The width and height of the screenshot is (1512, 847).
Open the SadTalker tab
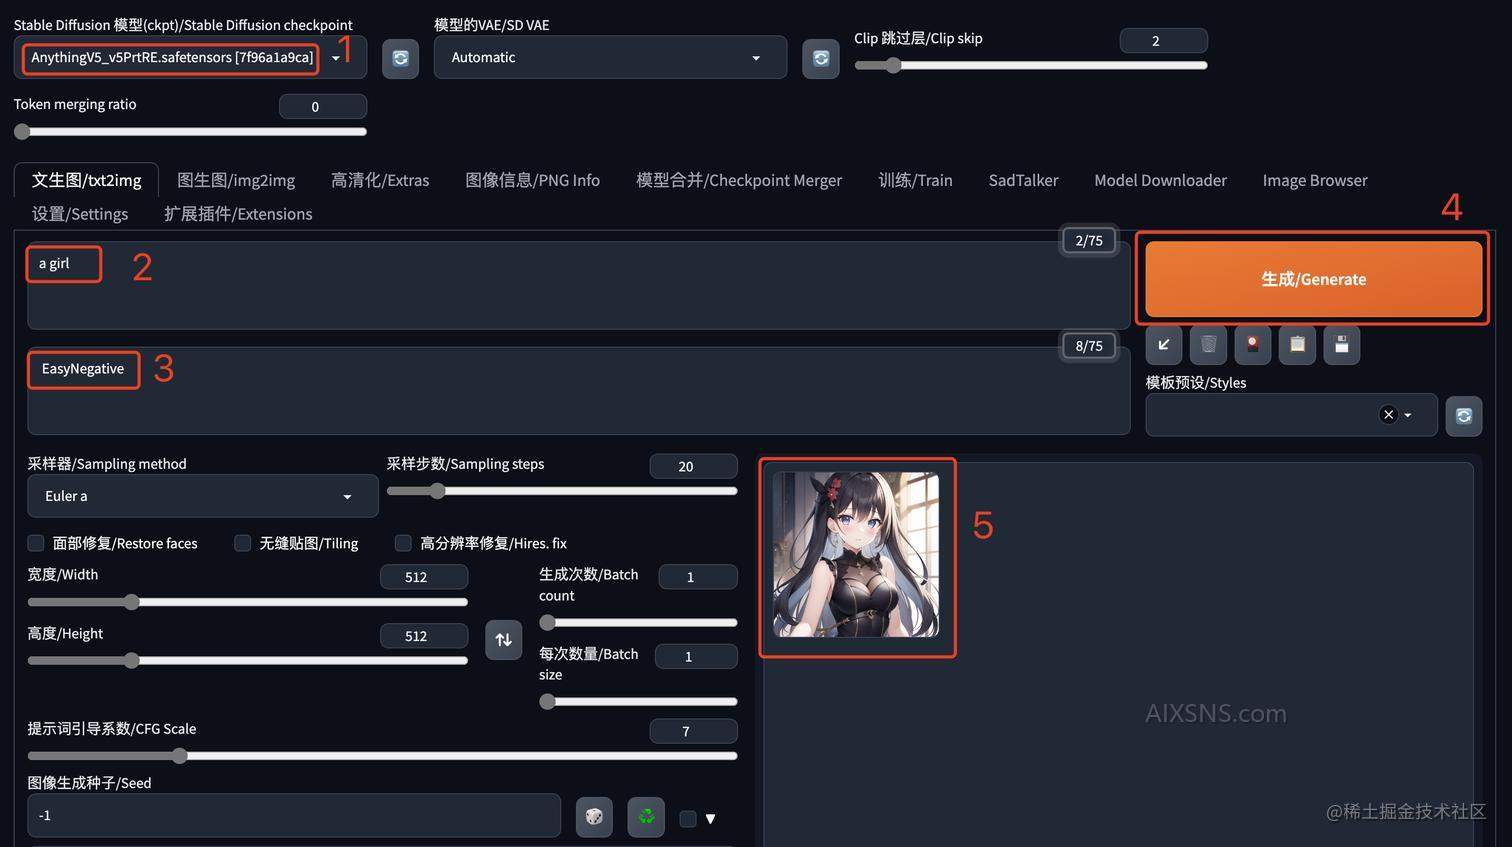[x=1023, y=180]
